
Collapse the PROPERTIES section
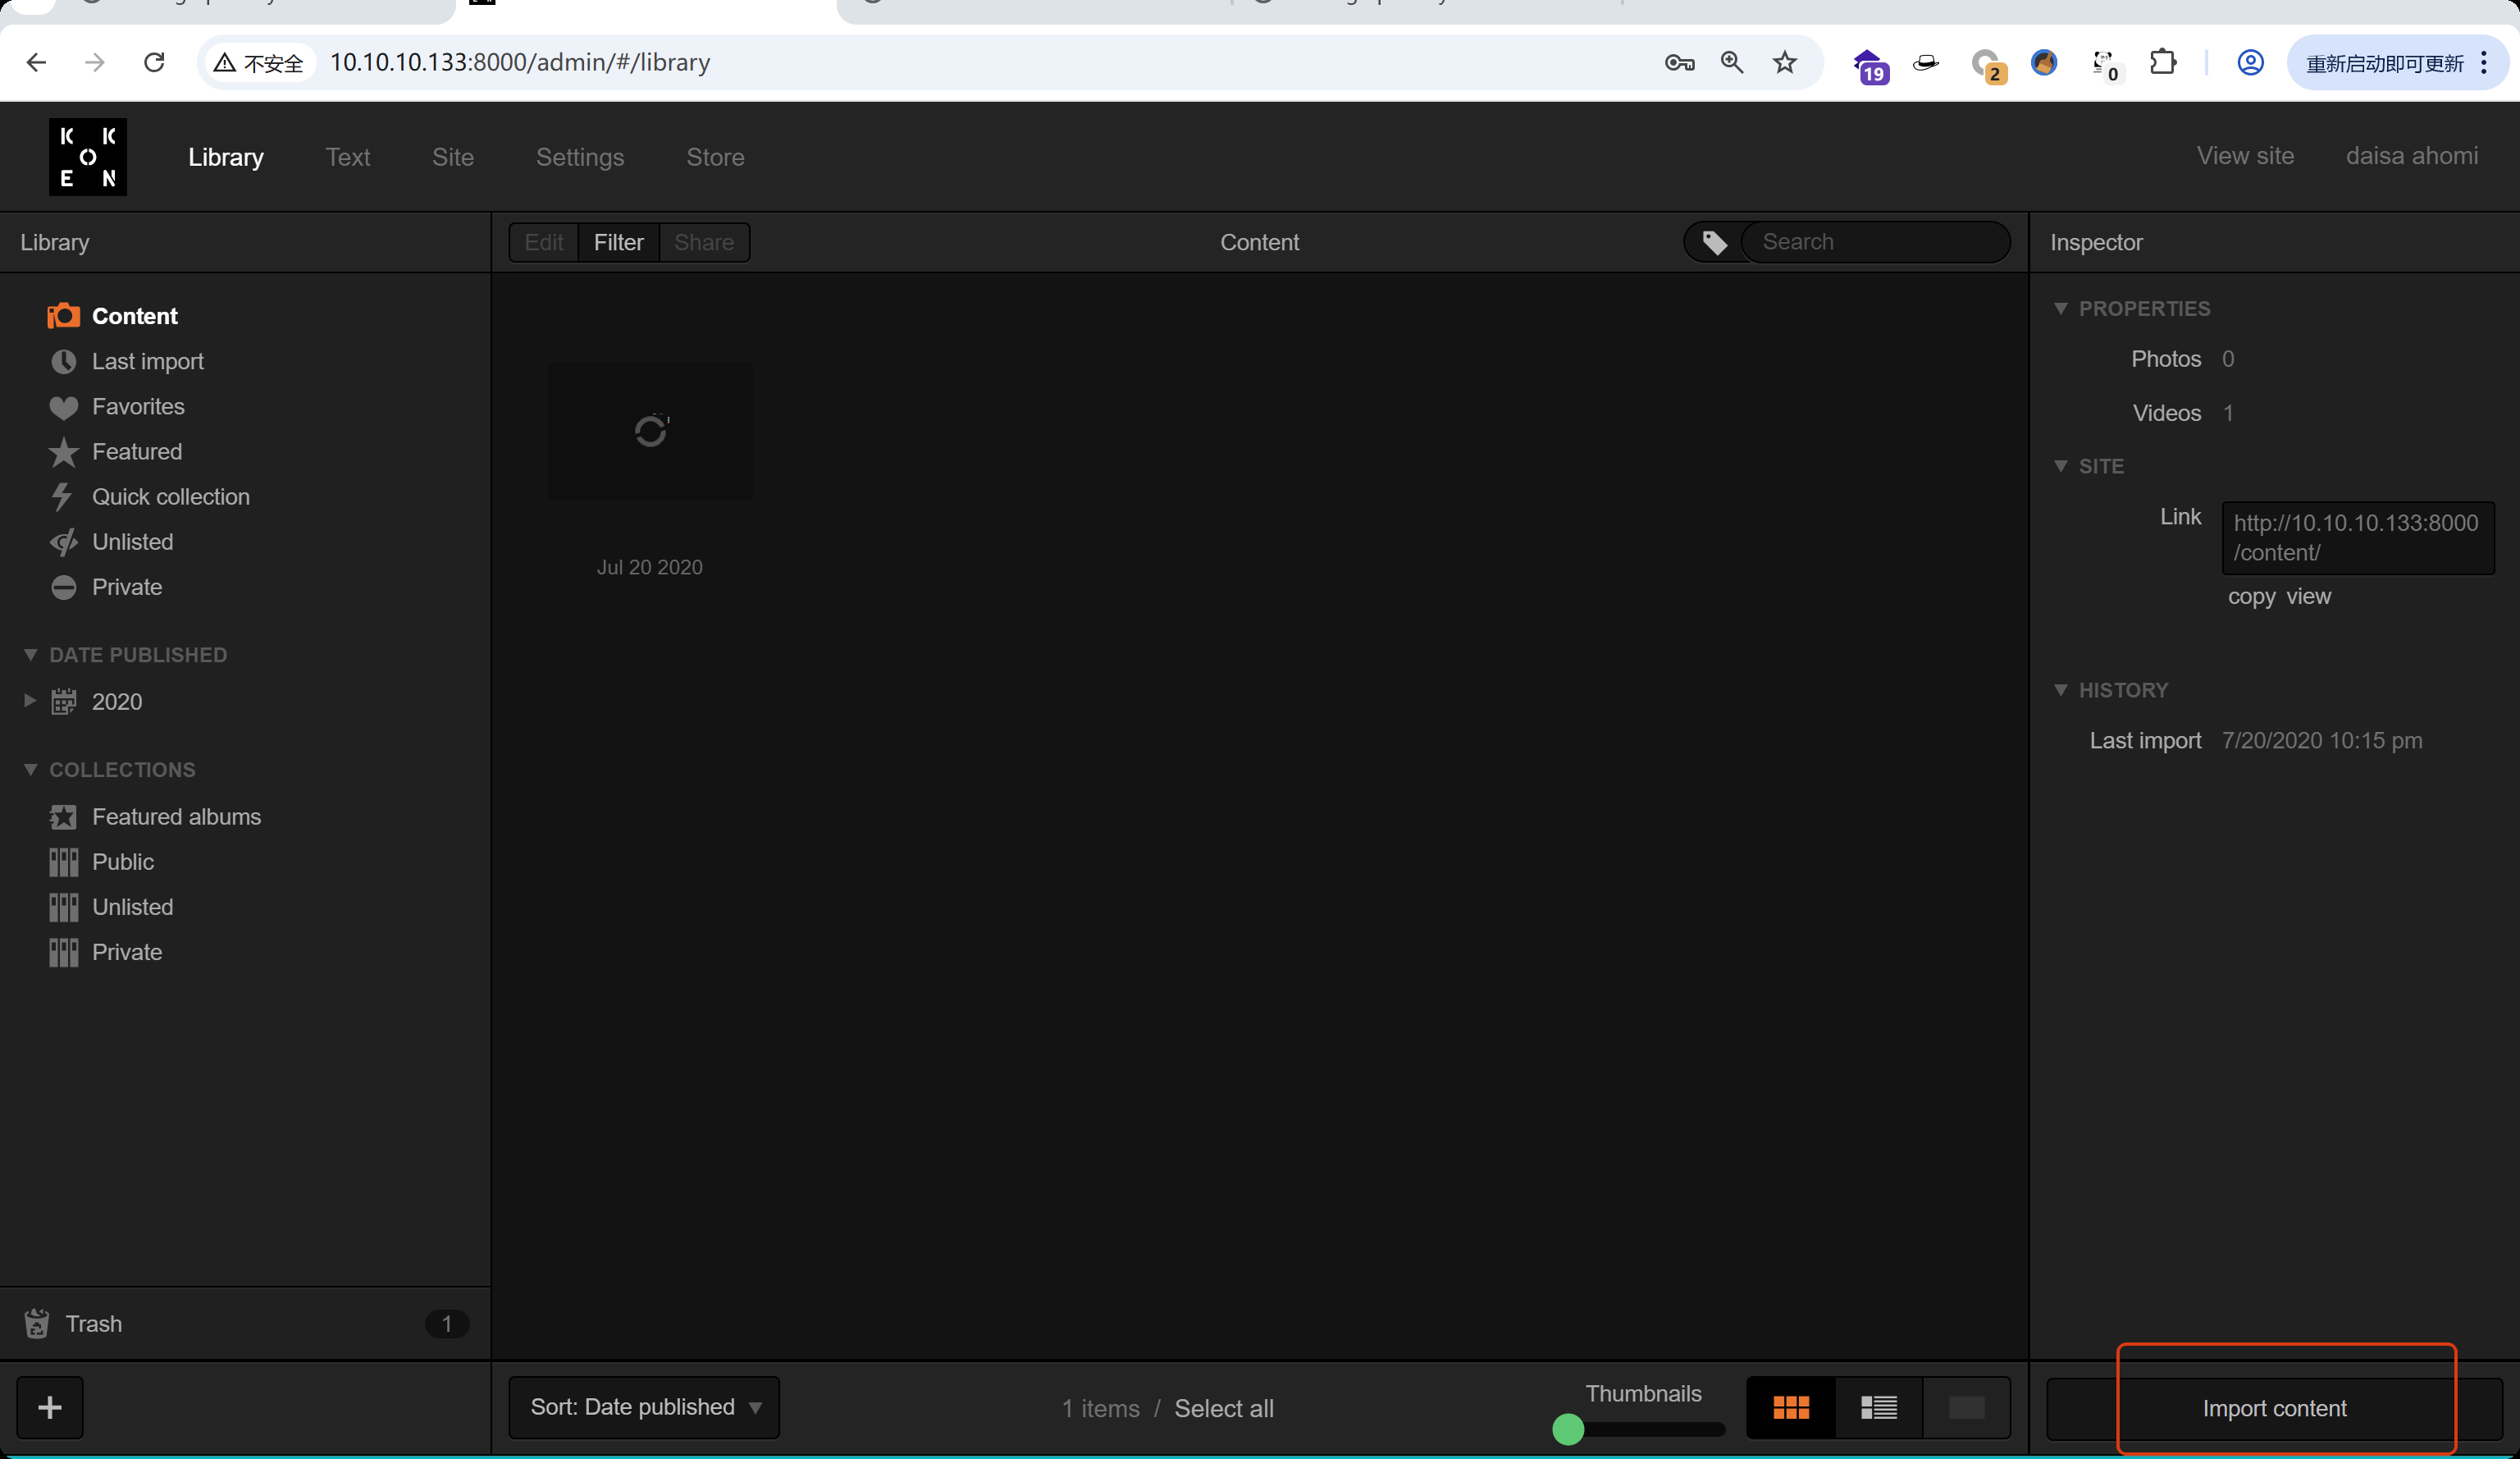coord(2060,309)
